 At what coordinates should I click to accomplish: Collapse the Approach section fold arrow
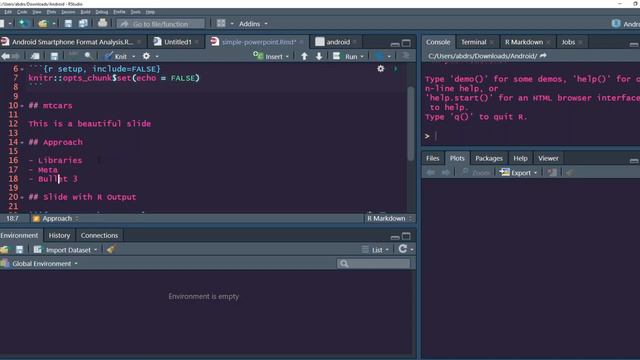(x=22, y=142)
